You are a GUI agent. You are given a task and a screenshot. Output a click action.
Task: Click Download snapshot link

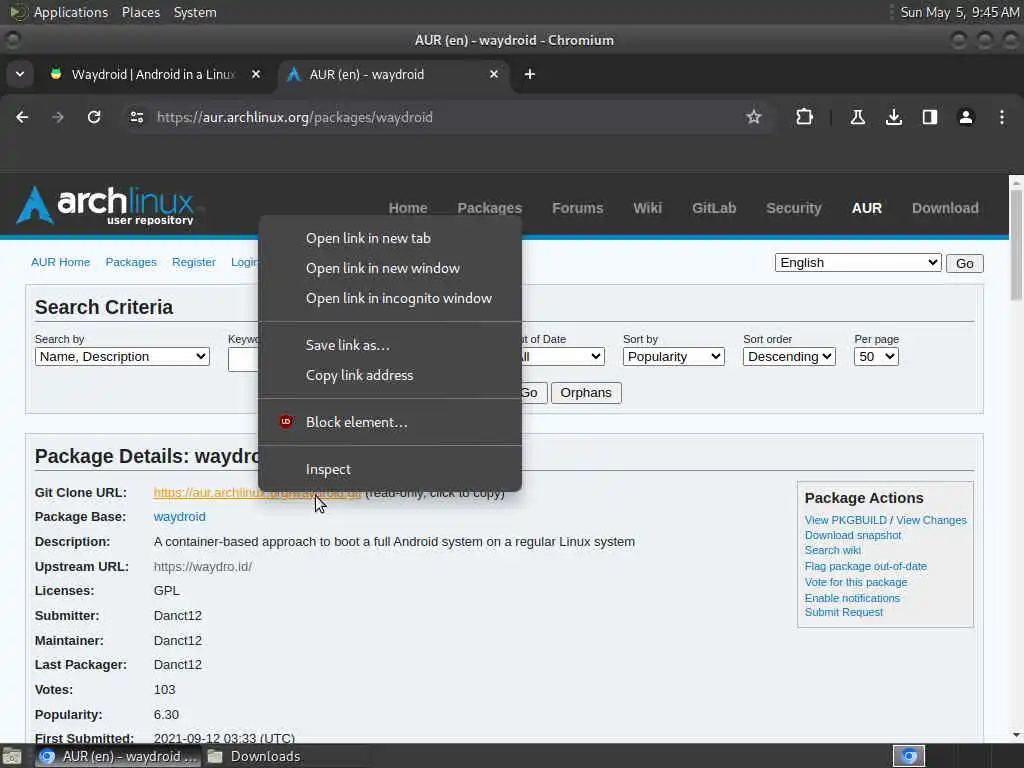pos(853,535)
